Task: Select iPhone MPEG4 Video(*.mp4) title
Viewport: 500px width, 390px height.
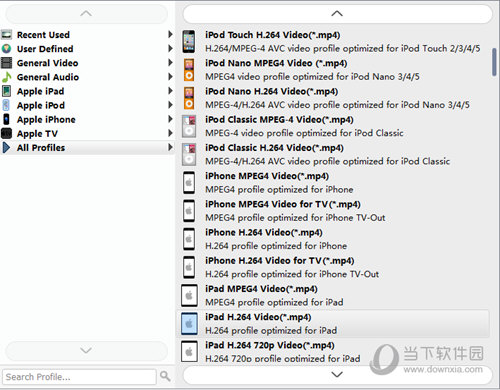Action: pos(267,176)
